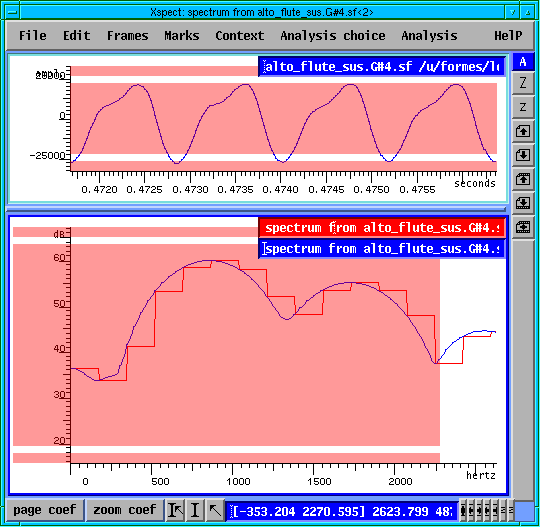Click the page up-arrow icon
Image resolution: width=540 pixels, height=527 pixels.
[523, 131]
